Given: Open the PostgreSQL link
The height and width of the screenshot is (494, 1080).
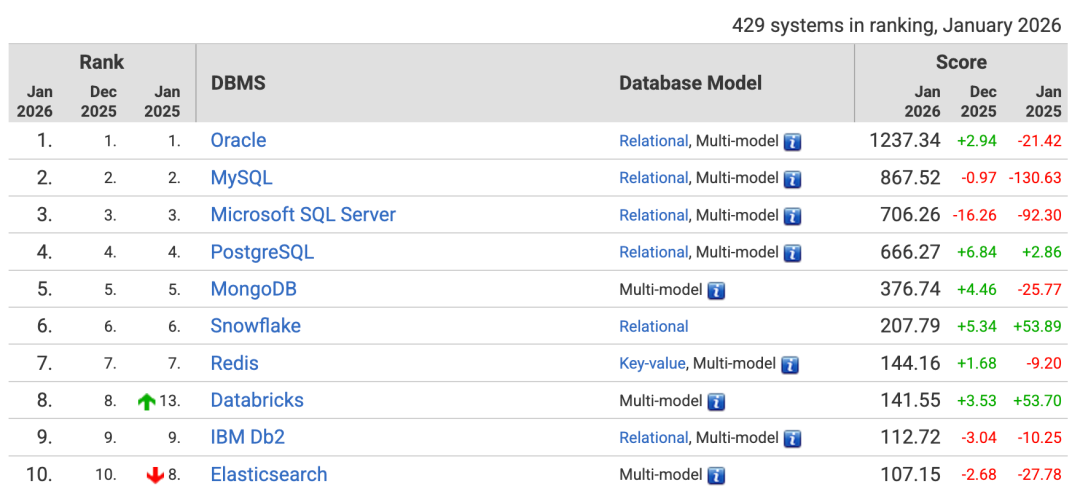Looking at the screenshot, I should point(262,252).
